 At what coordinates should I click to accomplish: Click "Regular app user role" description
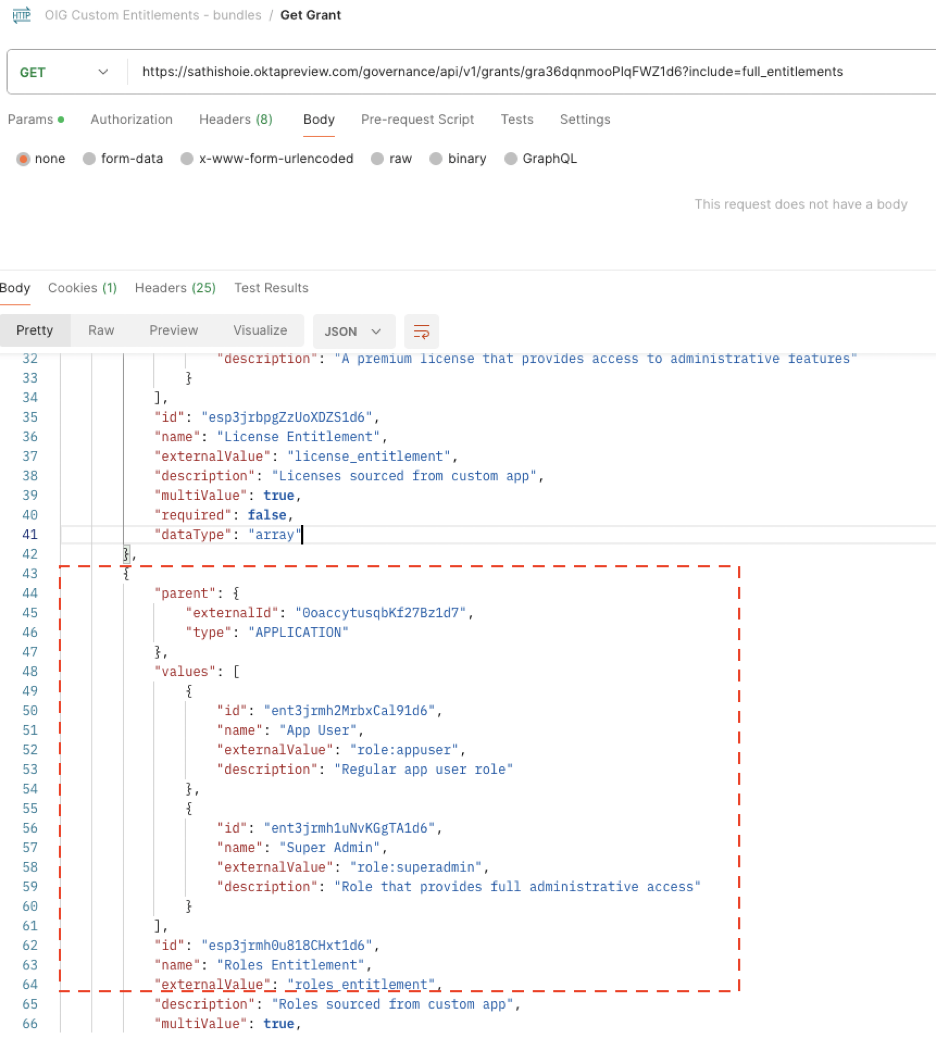tap(423, 770)
